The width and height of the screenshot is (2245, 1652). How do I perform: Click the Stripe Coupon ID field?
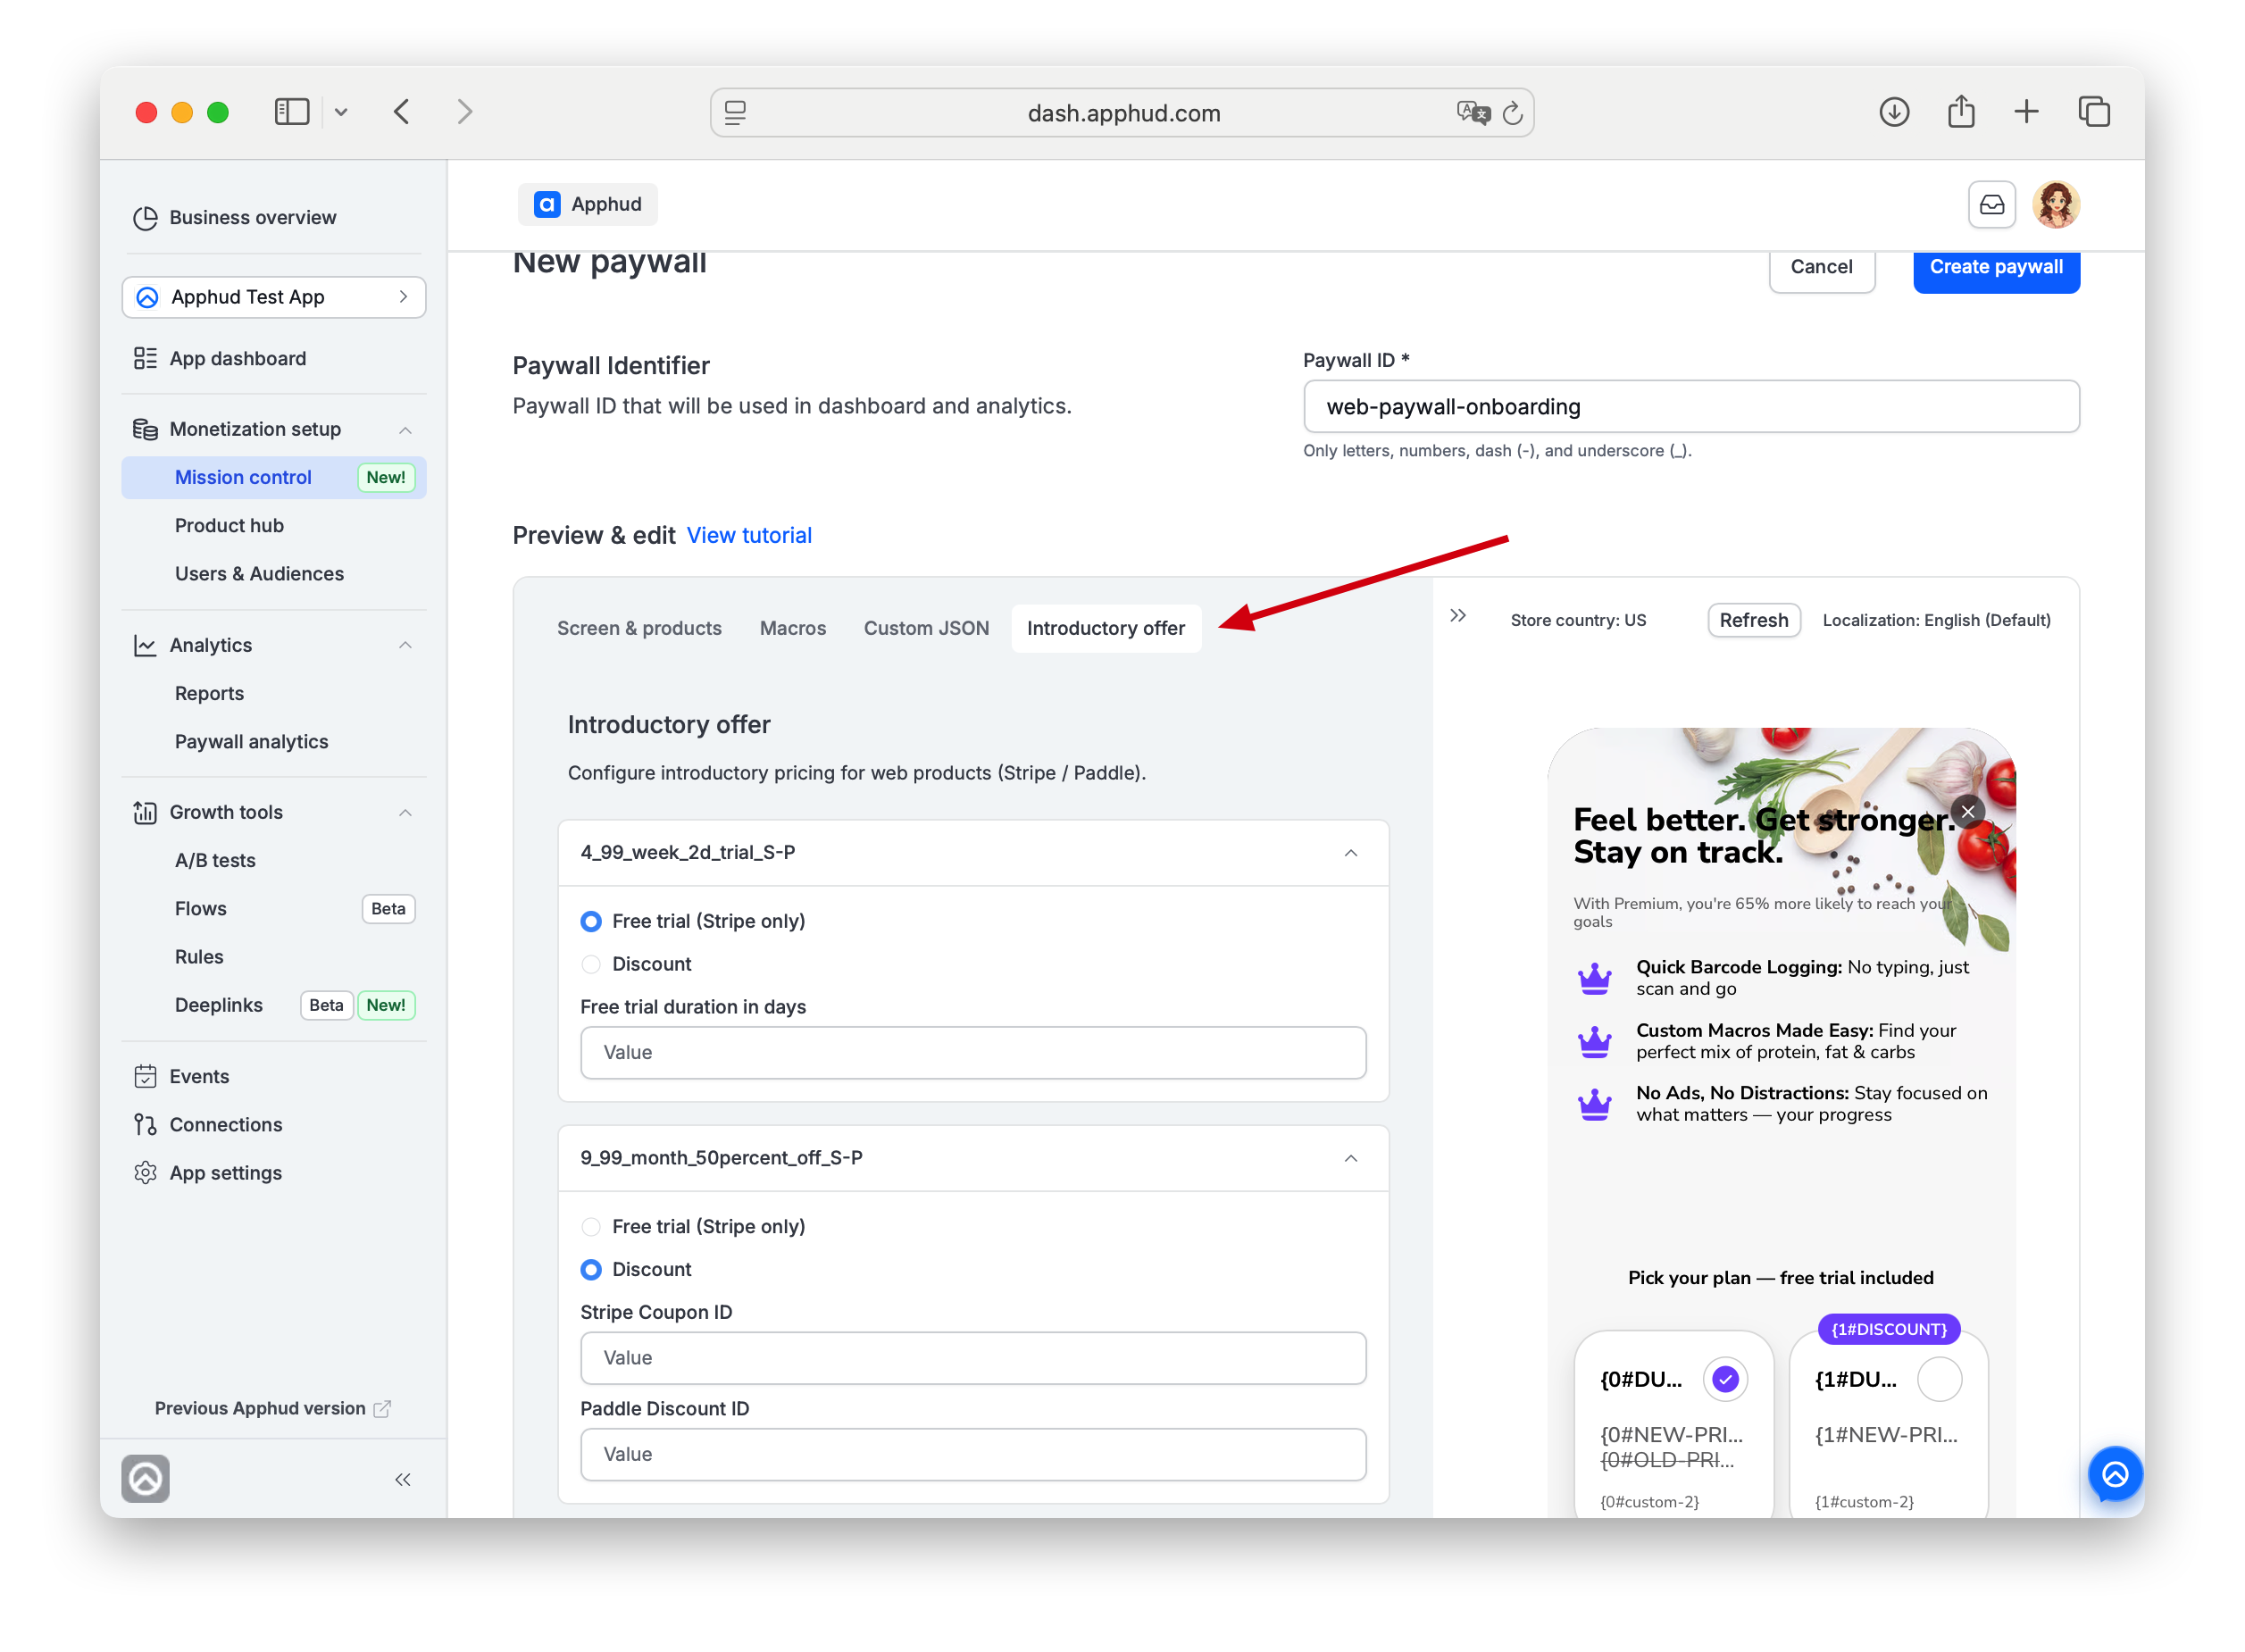(x=972, y=1357)
